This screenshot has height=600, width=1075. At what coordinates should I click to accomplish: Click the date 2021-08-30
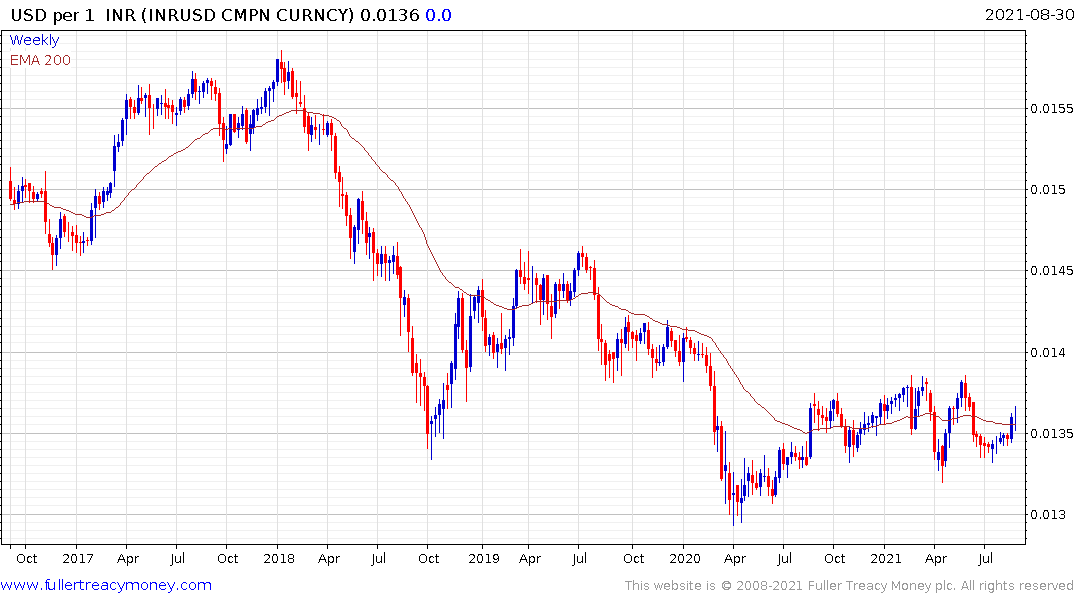click(1029, 14)
